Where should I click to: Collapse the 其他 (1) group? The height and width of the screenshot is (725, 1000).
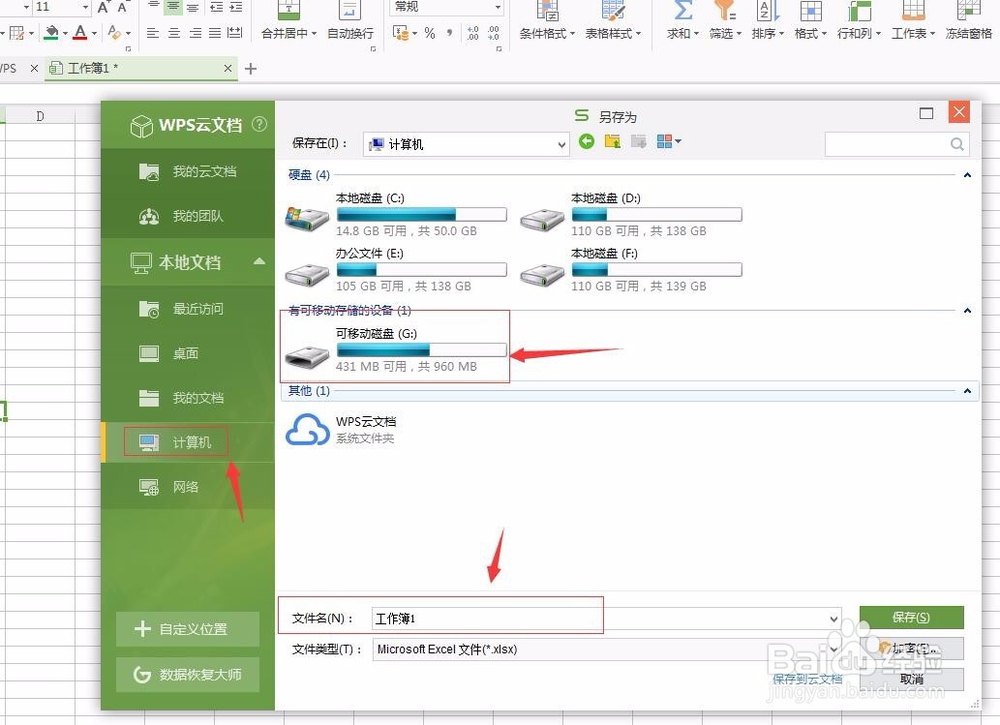967,391
